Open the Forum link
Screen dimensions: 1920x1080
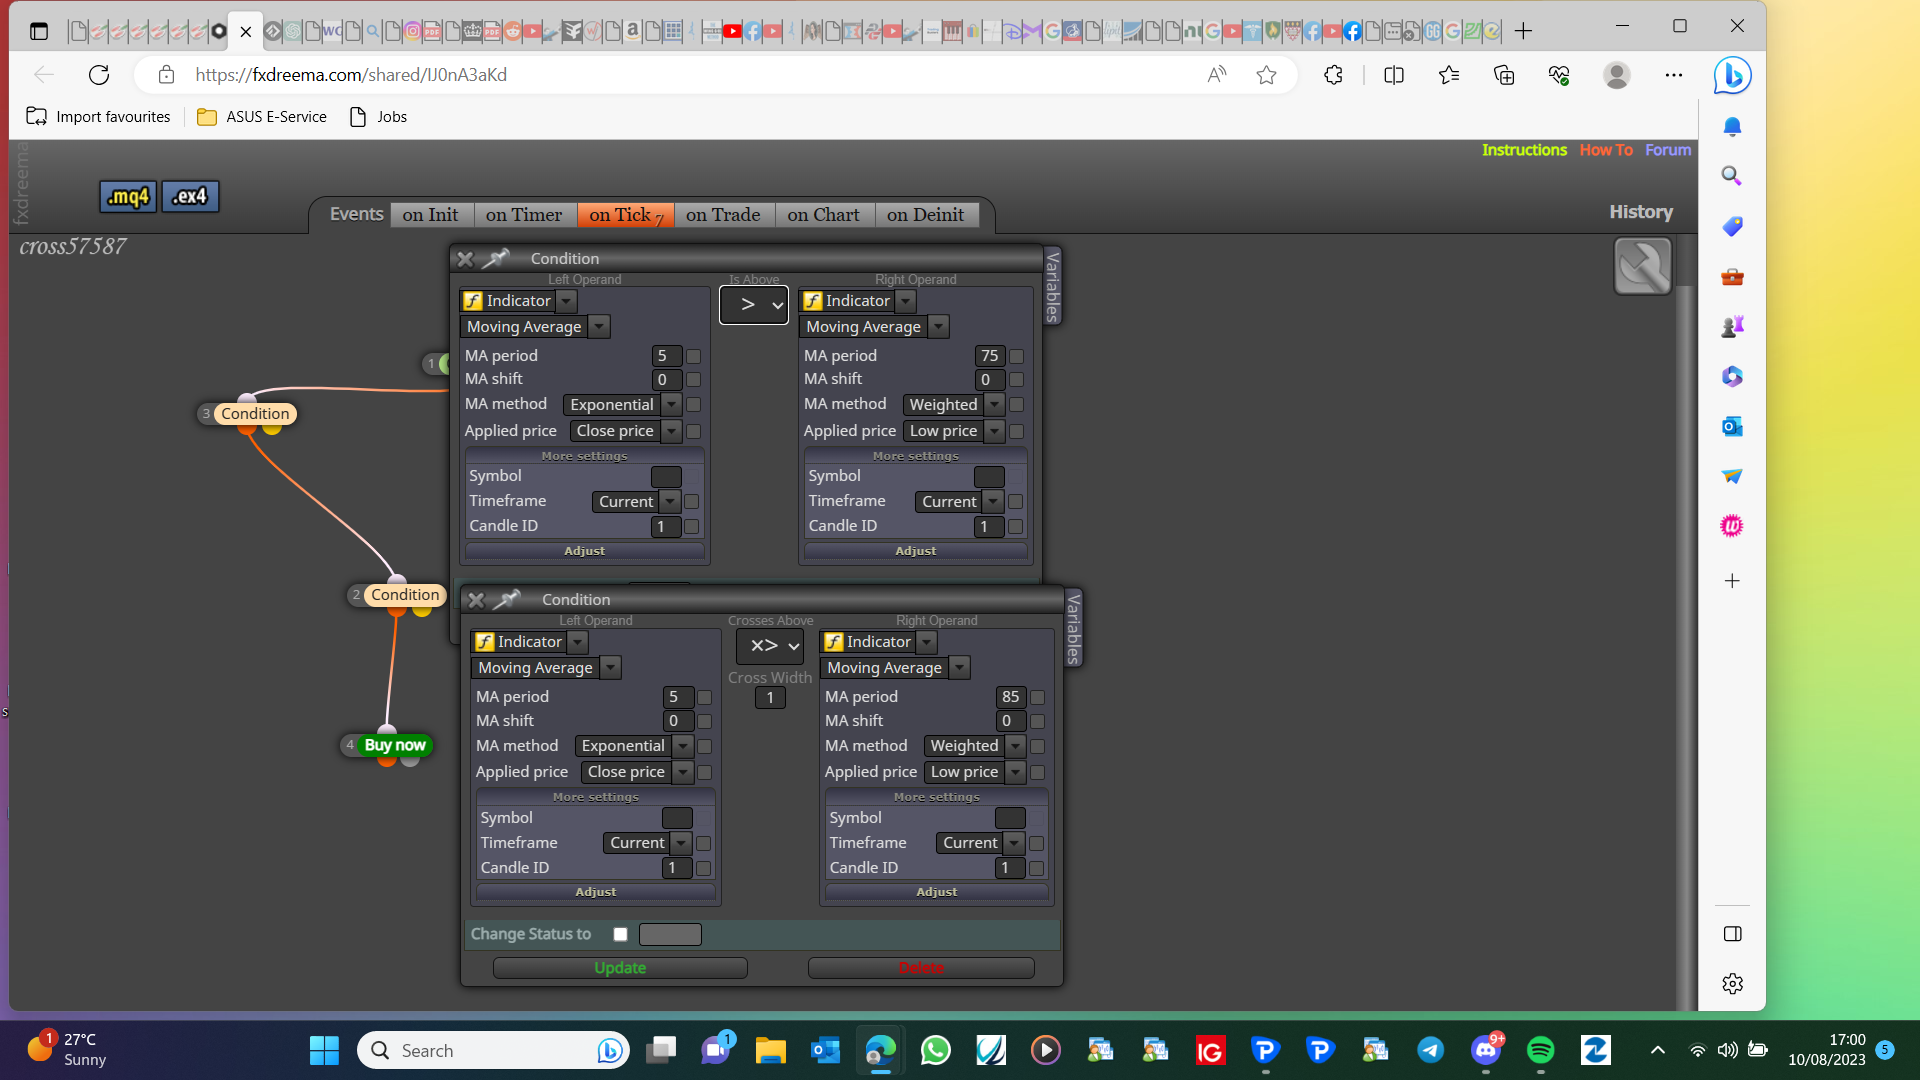click(1668, 150)
